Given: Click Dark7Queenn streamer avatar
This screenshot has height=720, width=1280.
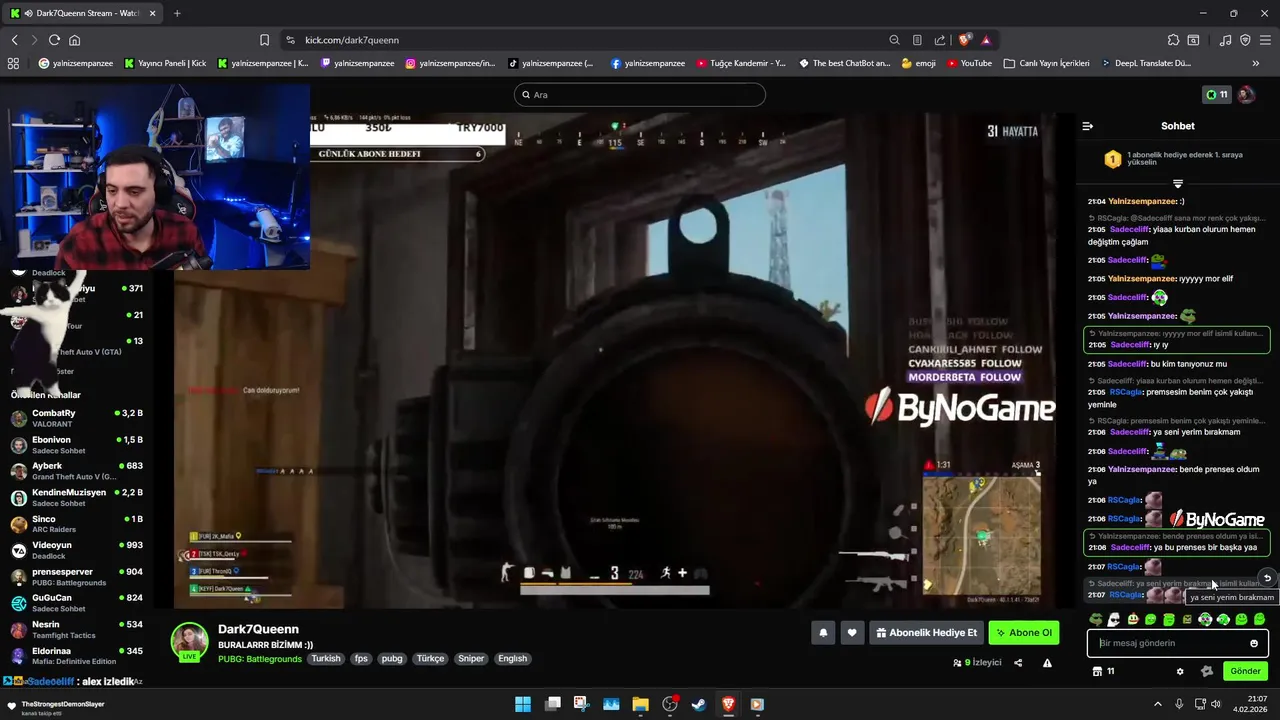Looking at the screenshot, I should click(x=189, y=641).
